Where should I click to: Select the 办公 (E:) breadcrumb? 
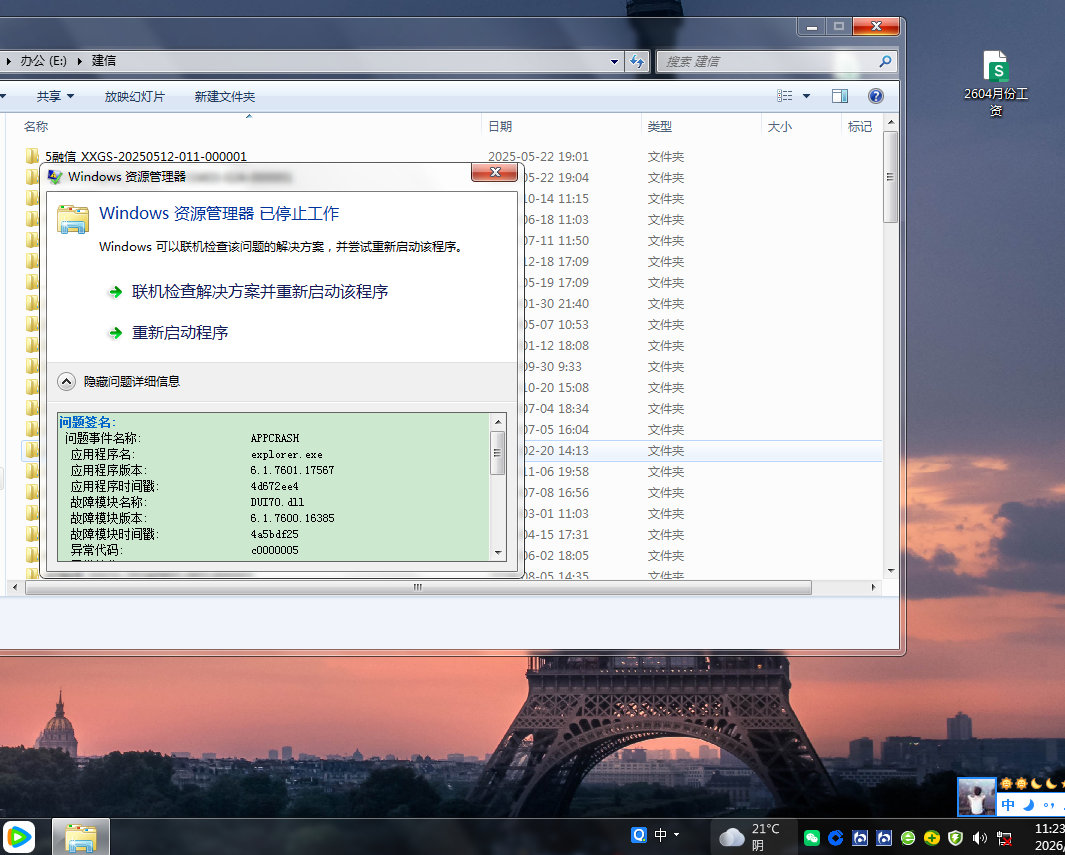pos(43,60)
